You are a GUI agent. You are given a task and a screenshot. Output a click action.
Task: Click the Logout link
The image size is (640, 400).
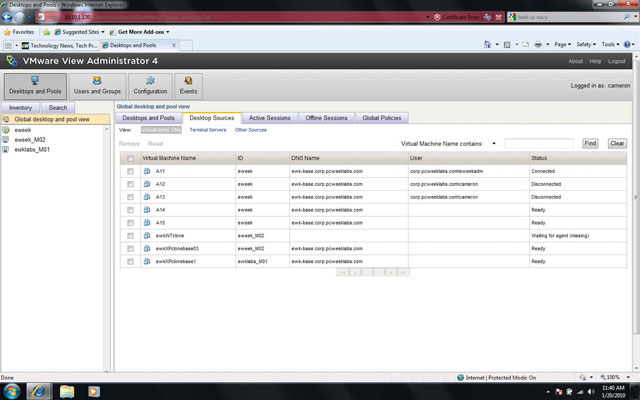(x=616, y=61)
